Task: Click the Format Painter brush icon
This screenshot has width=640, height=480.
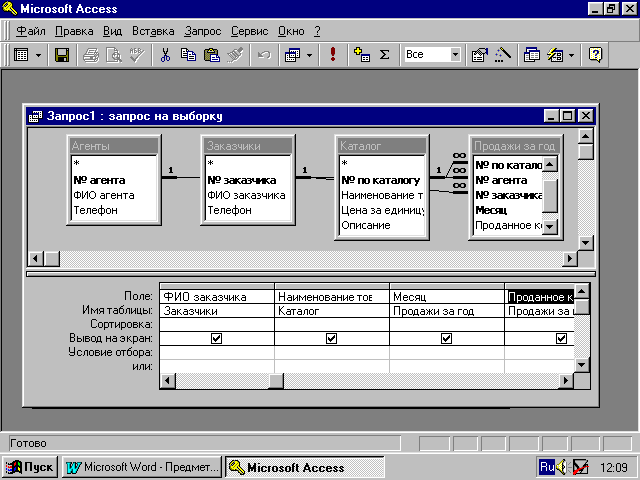Action: (x=235, y=55)
